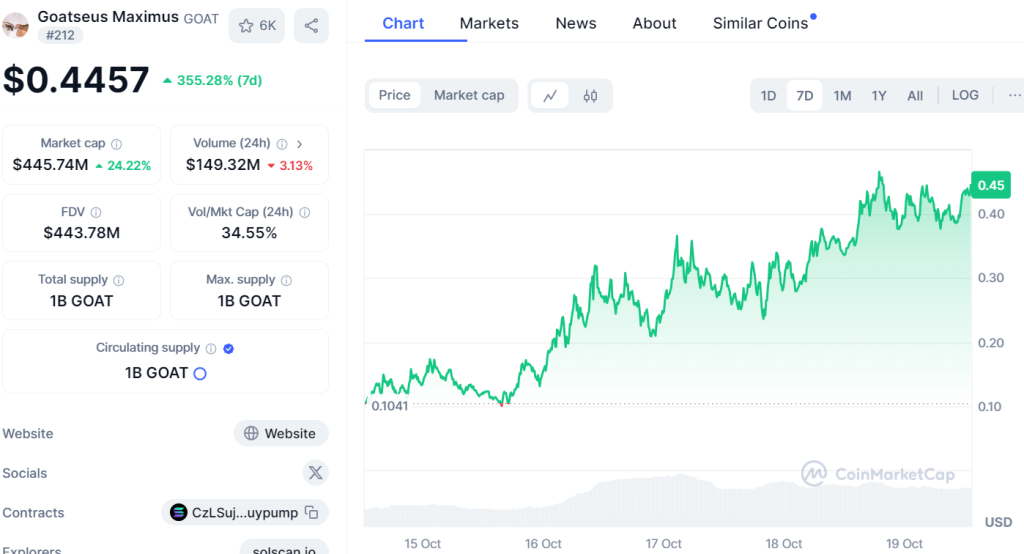1024x554 pixels.
Task: Click the $149.32M volume value
Action: click(x=223, y=165)
